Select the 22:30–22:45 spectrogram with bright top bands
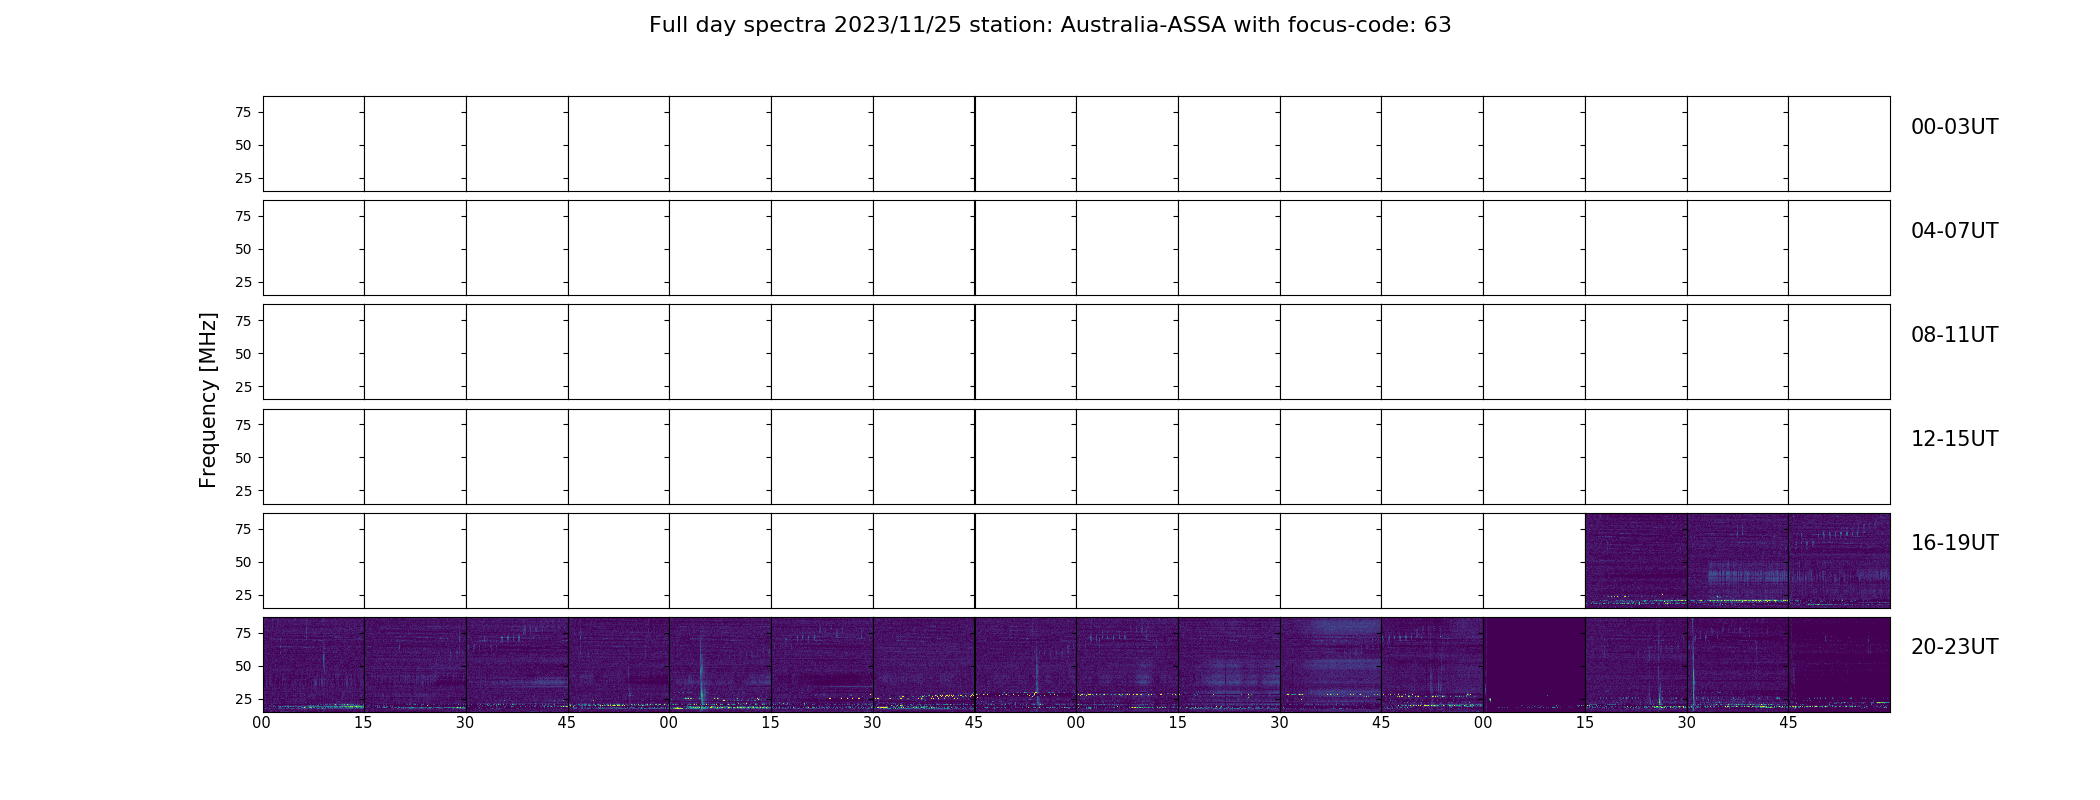The height and width of the screenshot is (800, 2100). [x=1331, y=665]
